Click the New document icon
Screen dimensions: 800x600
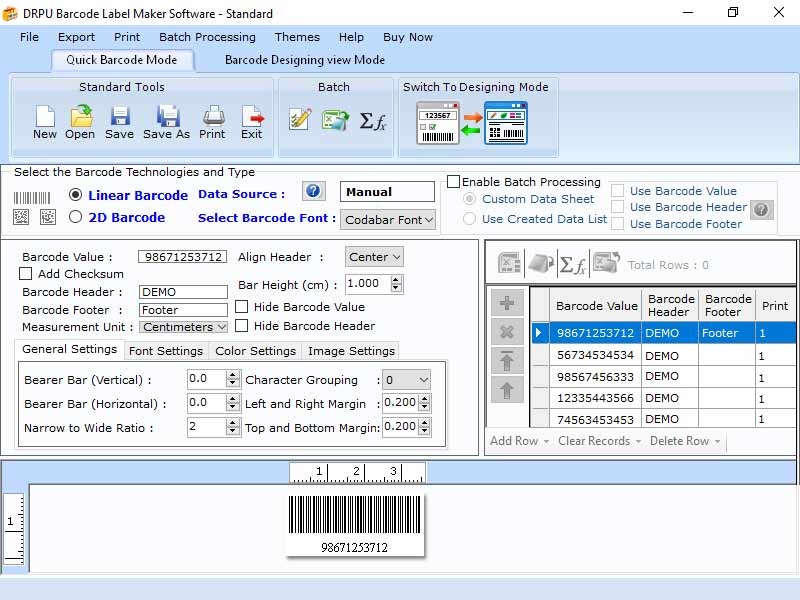tap(45, 118)
